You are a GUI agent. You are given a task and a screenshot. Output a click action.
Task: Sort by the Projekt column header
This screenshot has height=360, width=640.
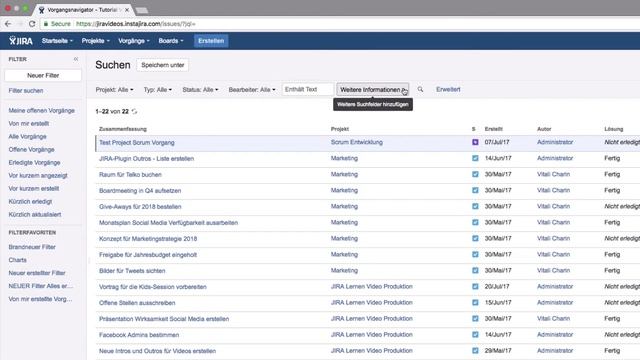[340, 129]
